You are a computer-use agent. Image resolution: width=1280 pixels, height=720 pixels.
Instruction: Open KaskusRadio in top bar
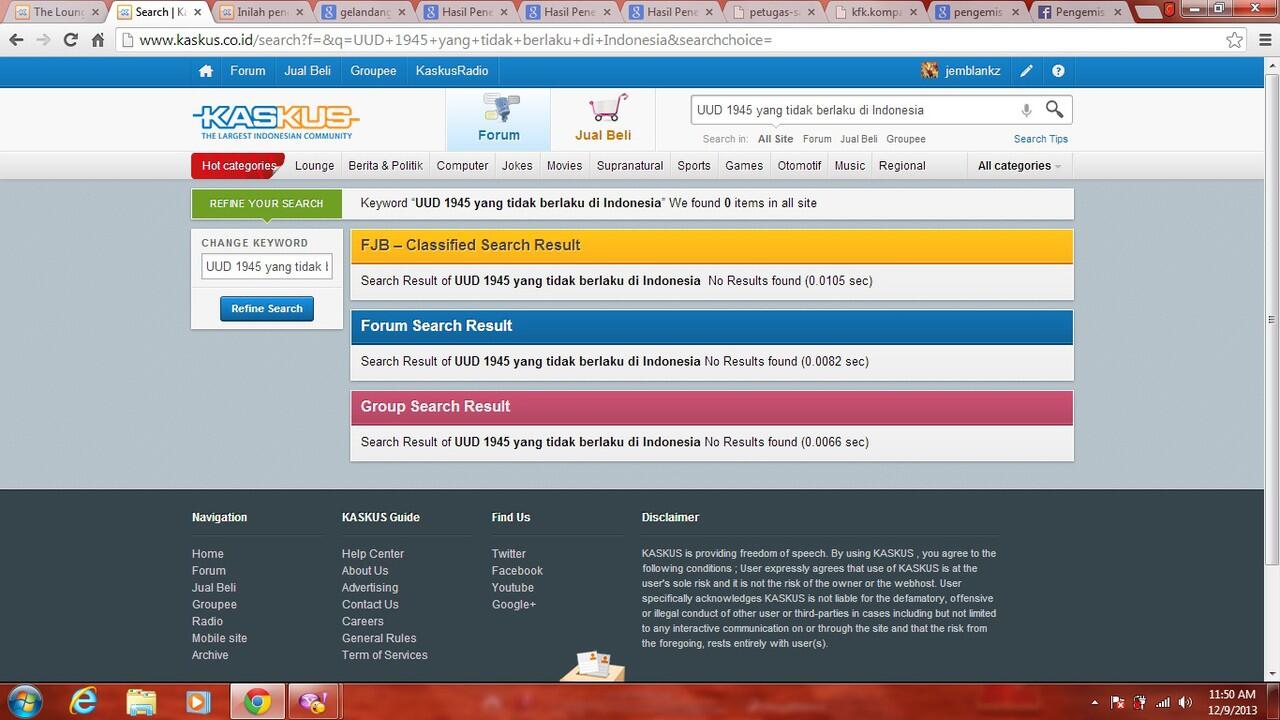452,71
